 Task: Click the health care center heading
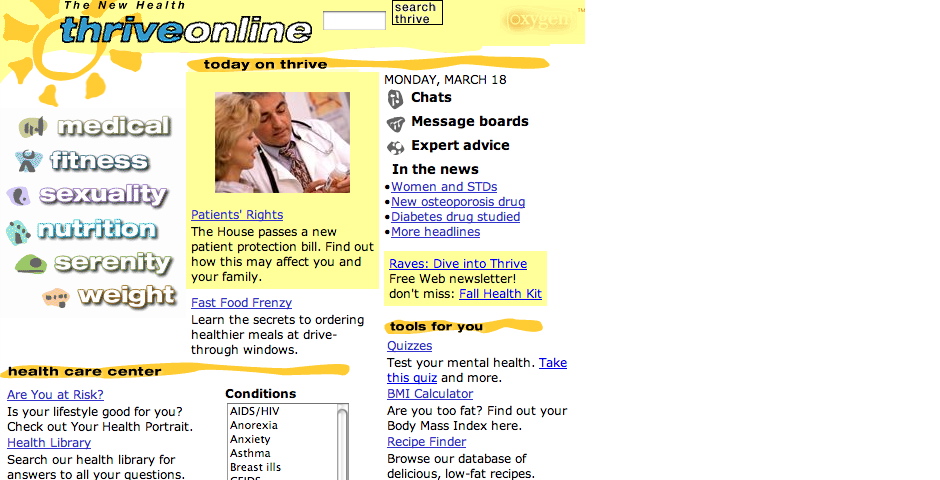pos(85,372)
